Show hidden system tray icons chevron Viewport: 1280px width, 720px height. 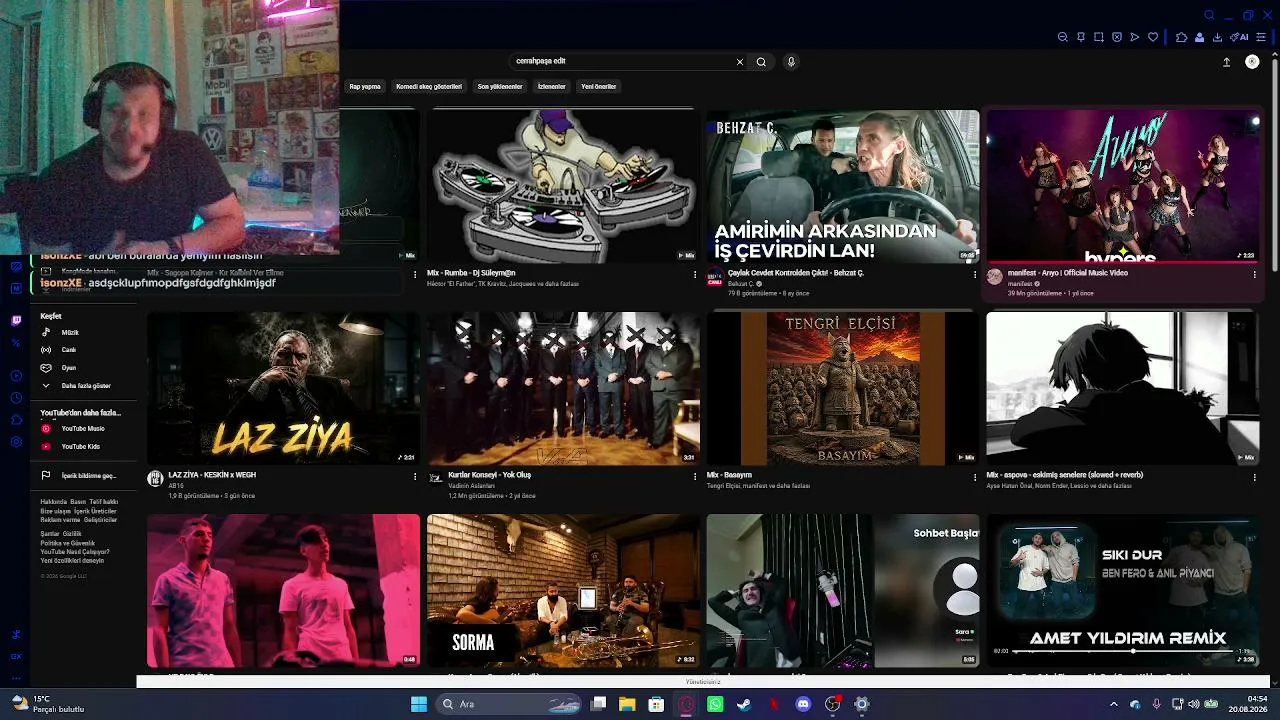(x=1114, y=704)
